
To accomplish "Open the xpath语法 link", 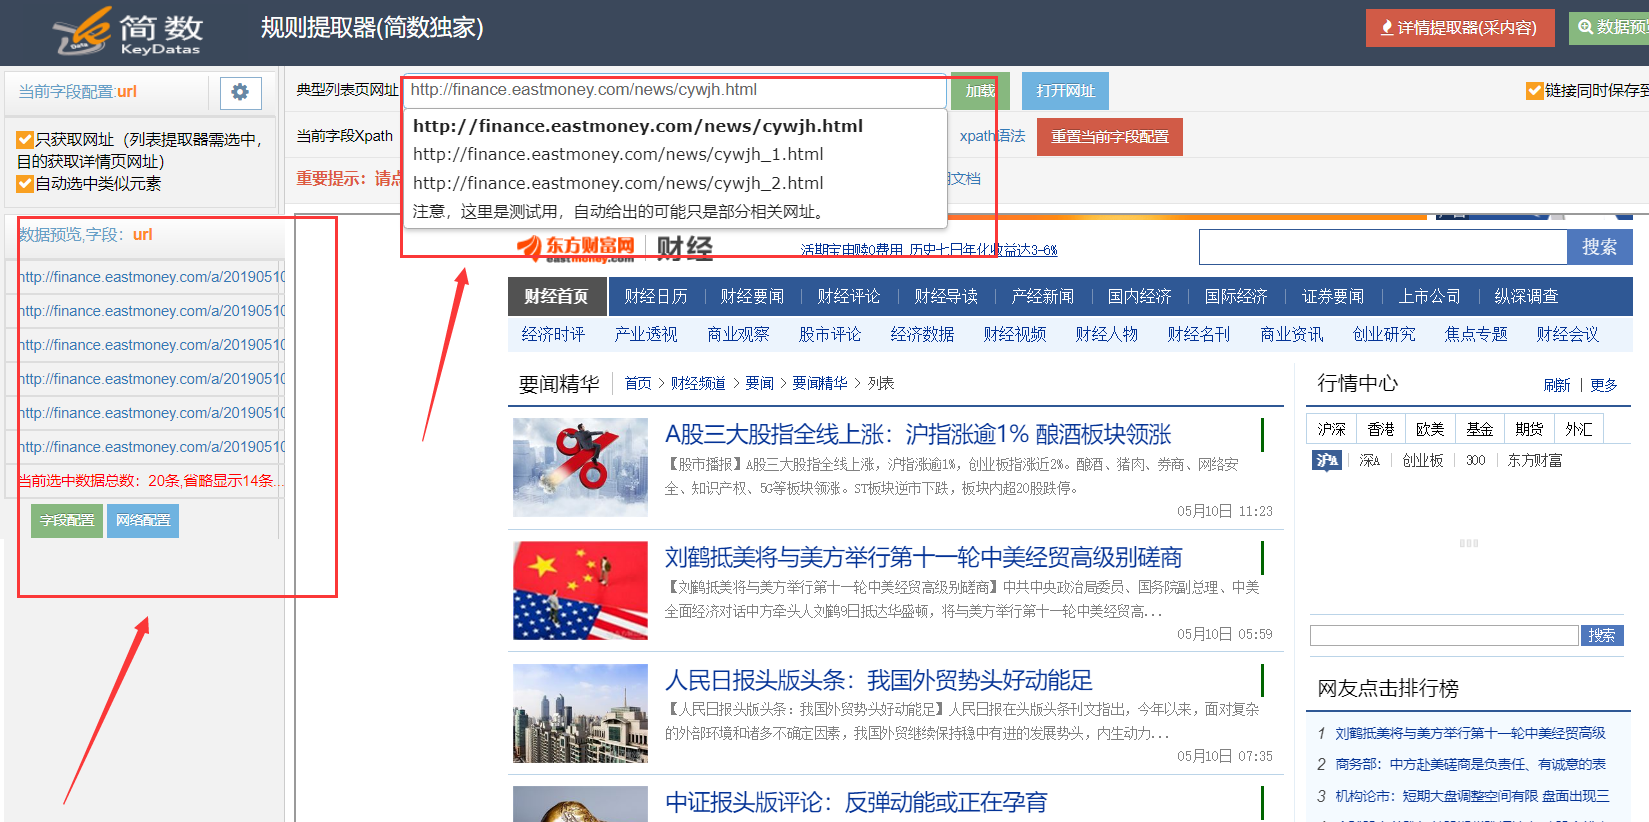I will [992, 136].
